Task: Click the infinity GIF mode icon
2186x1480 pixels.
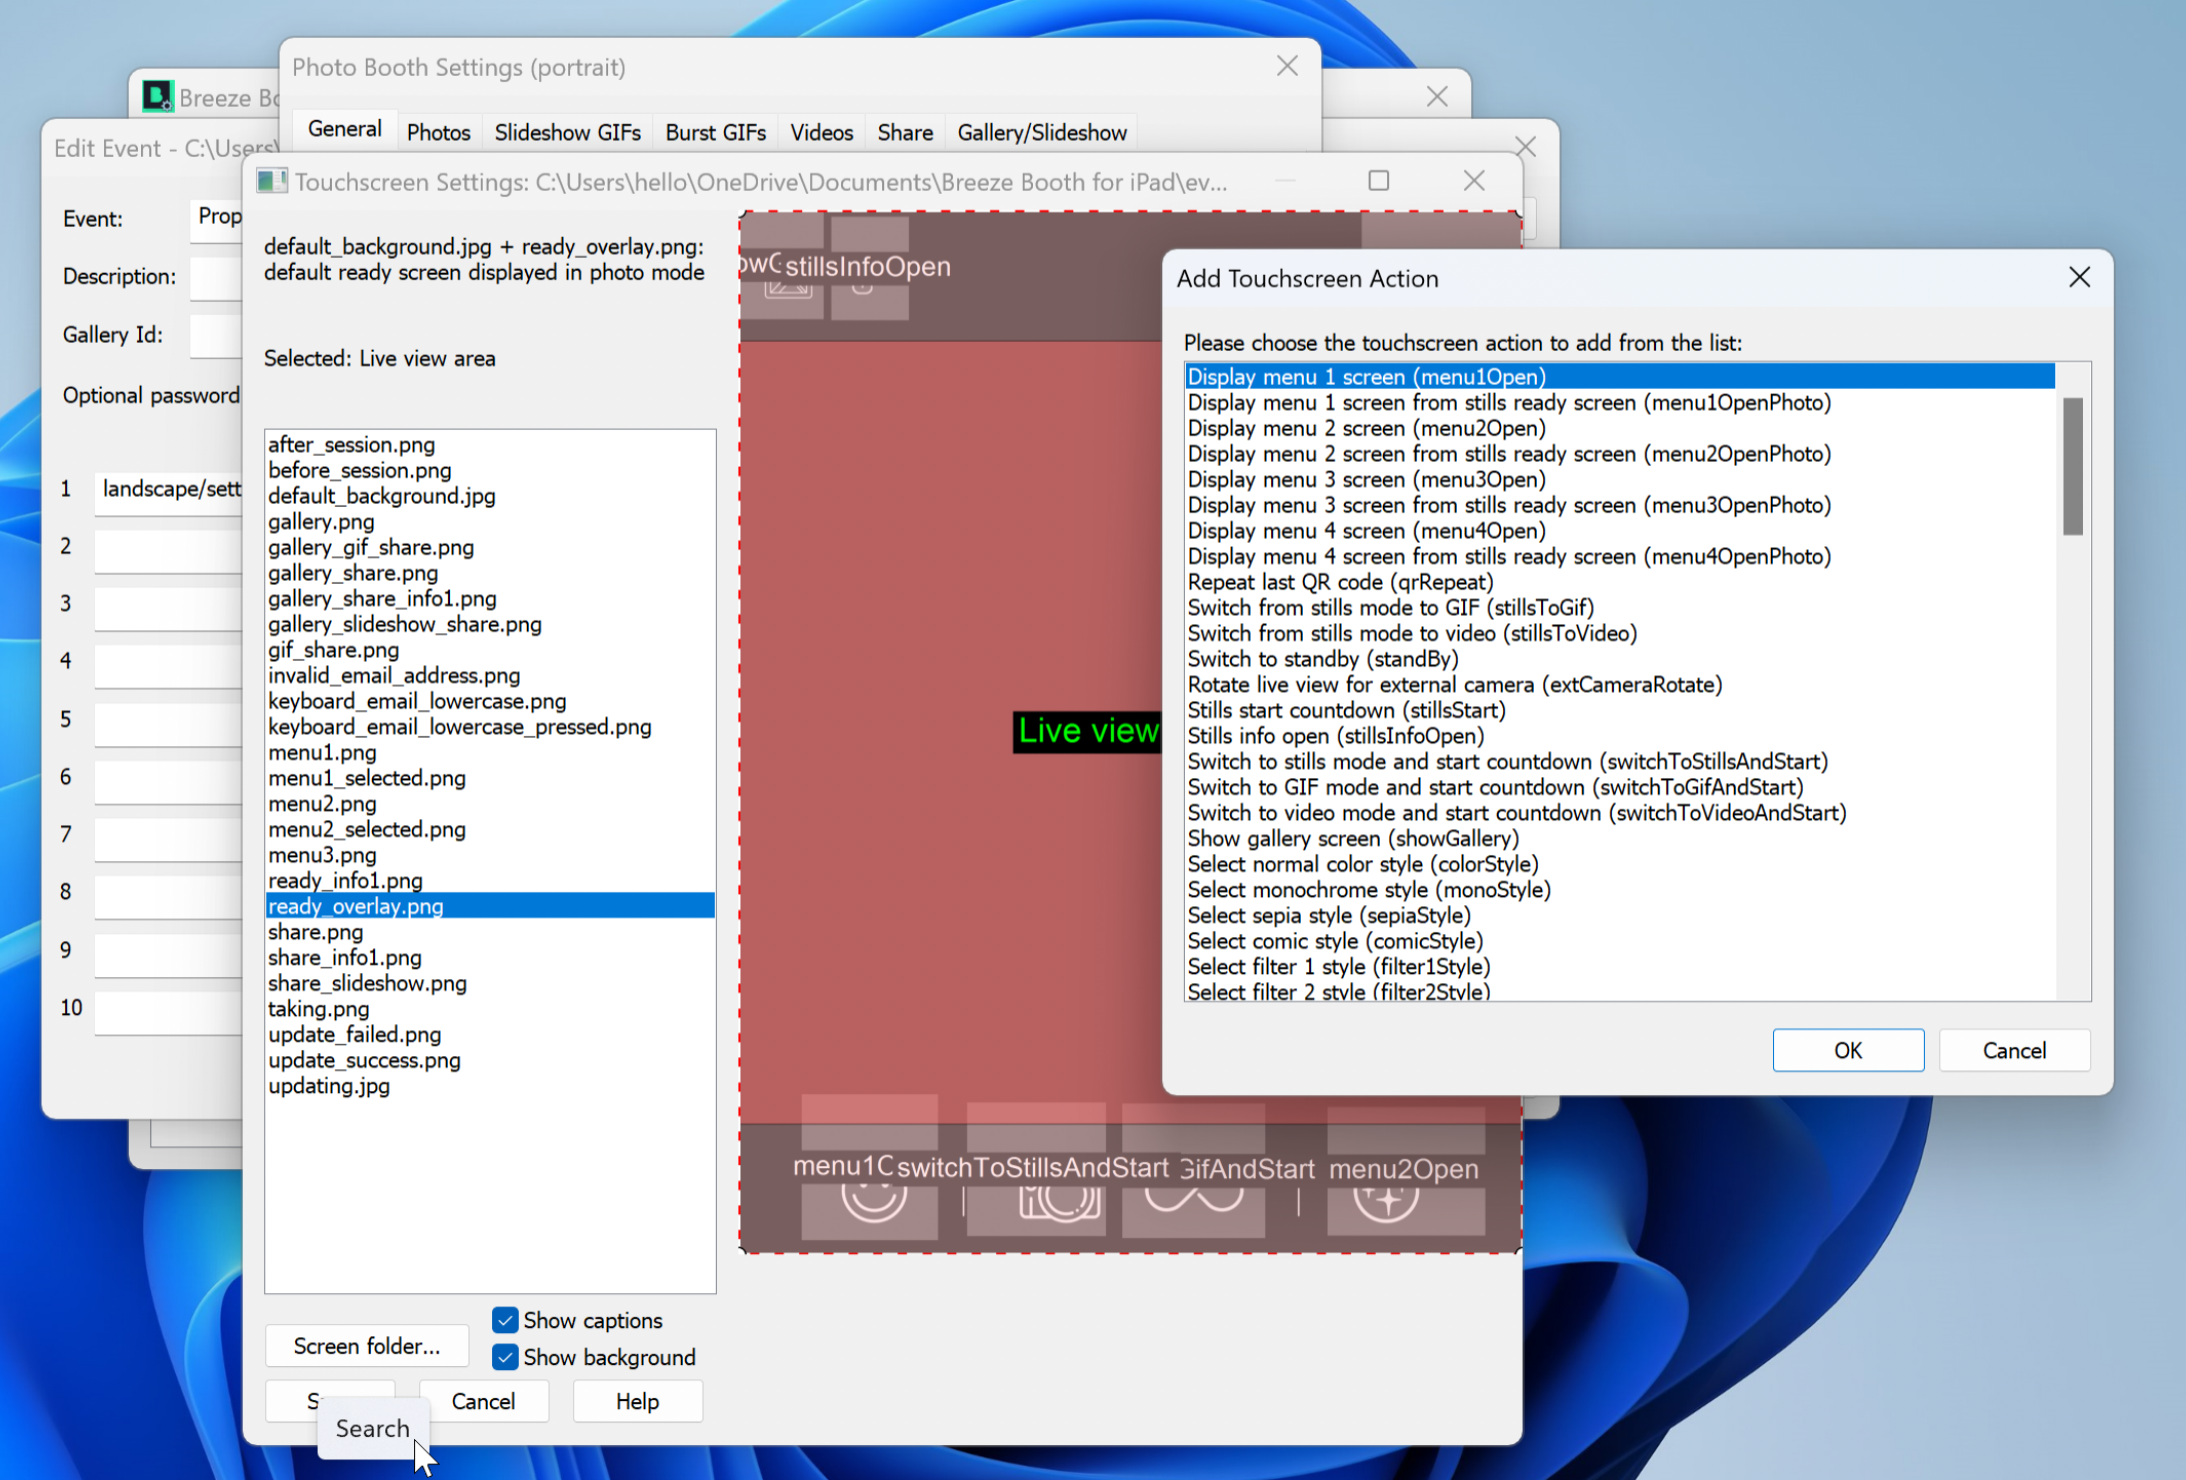Action: (1193, 1199)
